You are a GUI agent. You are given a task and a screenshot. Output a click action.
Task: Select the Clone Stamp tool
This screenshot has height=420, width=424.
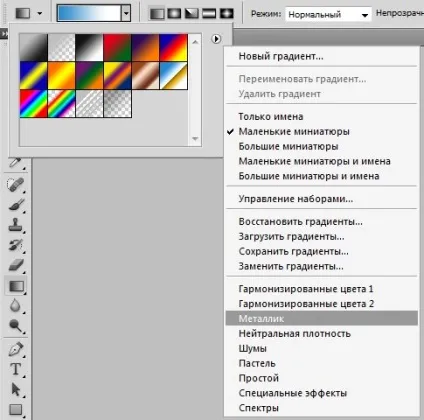[x=15, y=225]
